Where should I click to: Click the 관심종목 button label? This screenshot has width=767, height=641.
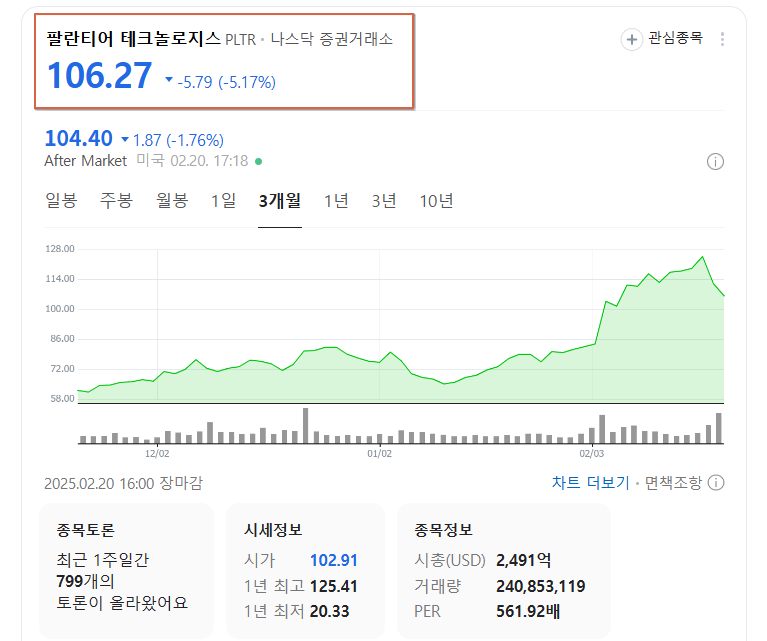[676, 38]
